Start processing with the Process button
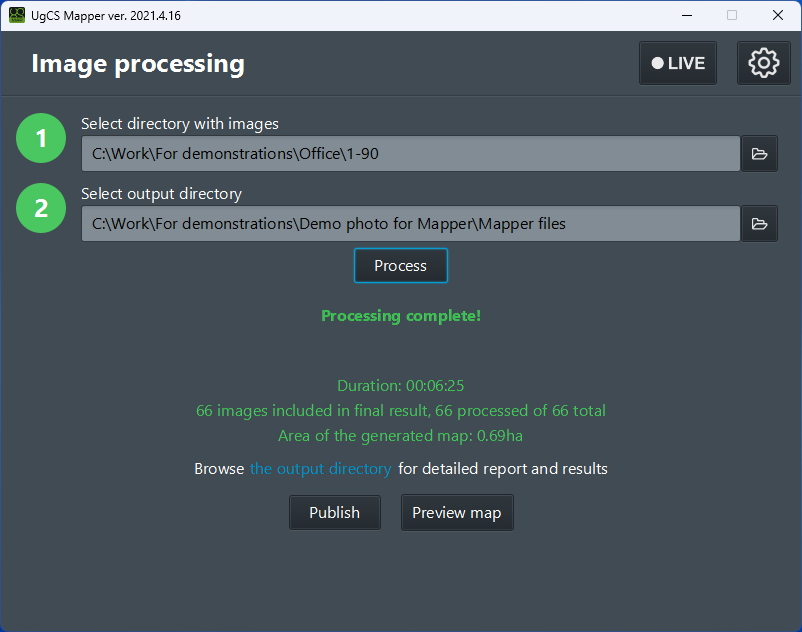This screenshot has height=632, width=802. [x=400, y=265]
